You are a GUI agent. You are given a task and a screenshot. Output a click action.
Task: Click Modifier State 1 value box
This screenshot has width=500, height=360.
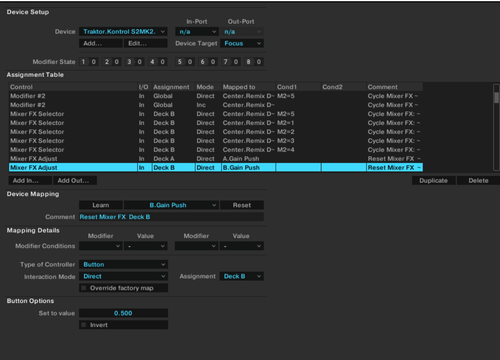click(94, 62)
